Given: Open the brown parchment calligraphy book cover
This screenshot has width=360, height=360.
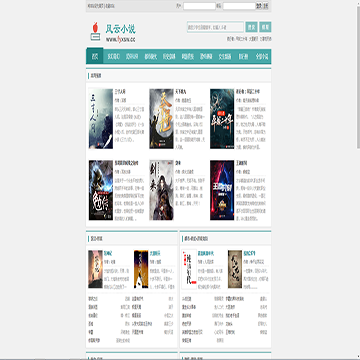Looking at the screenshot, I should [x=235, y=269].
